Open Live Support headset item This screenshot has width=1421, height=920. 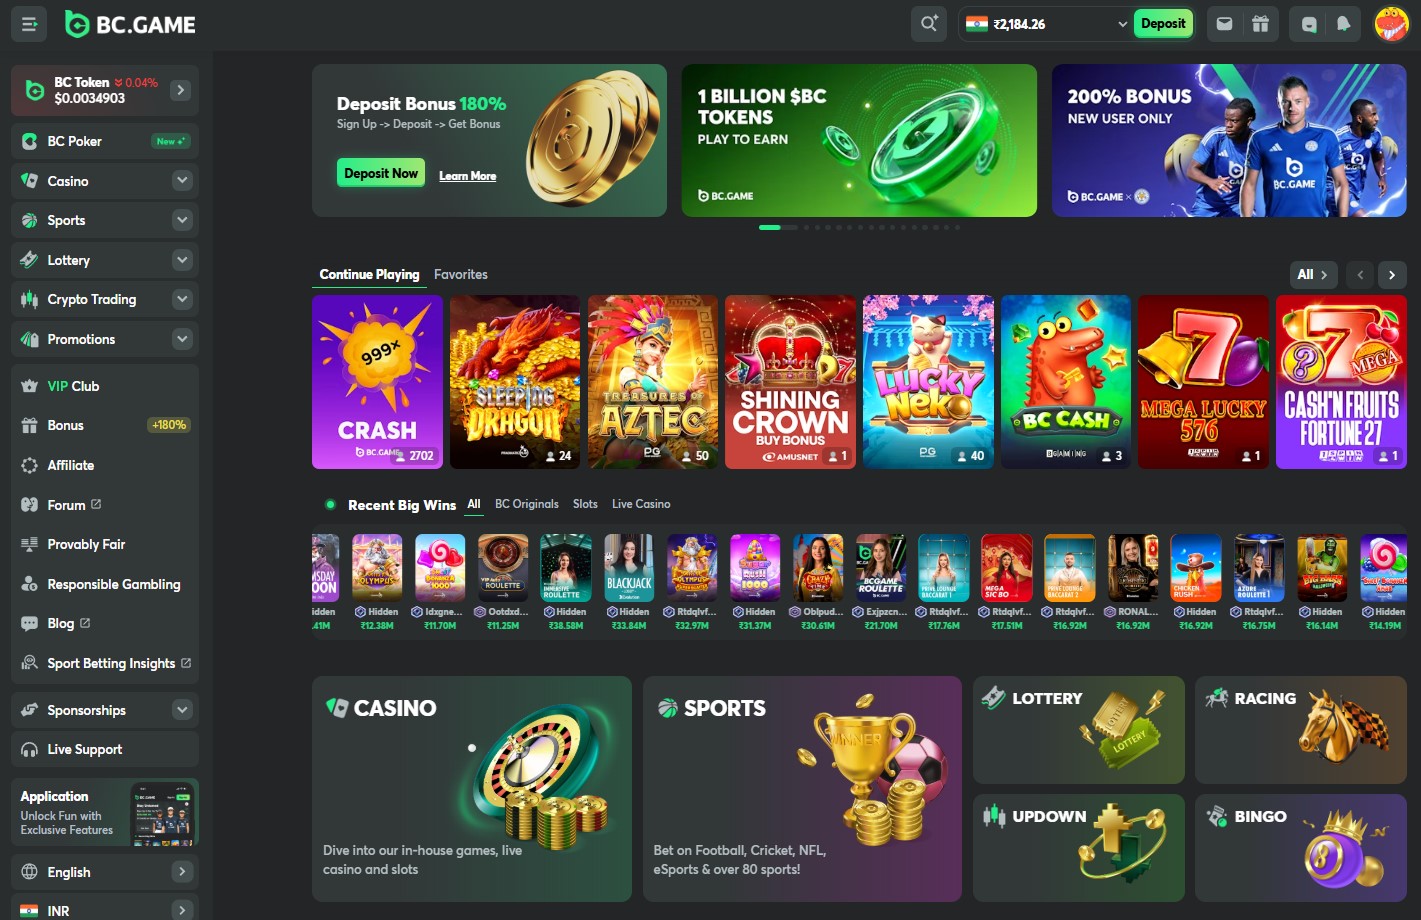[105, 749]
